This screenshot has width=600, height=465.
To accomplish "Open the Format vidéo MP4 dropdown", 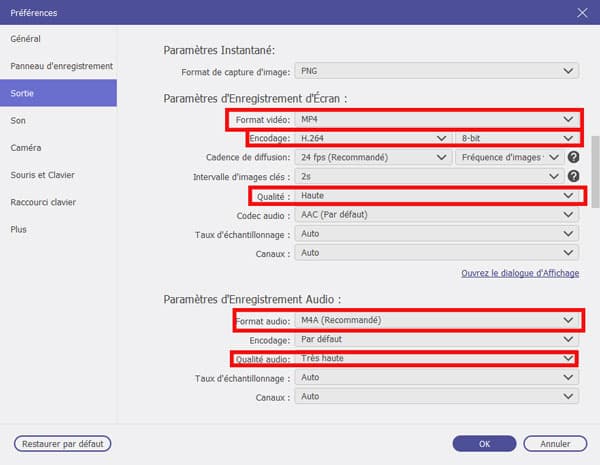I will tap(437, 118).
